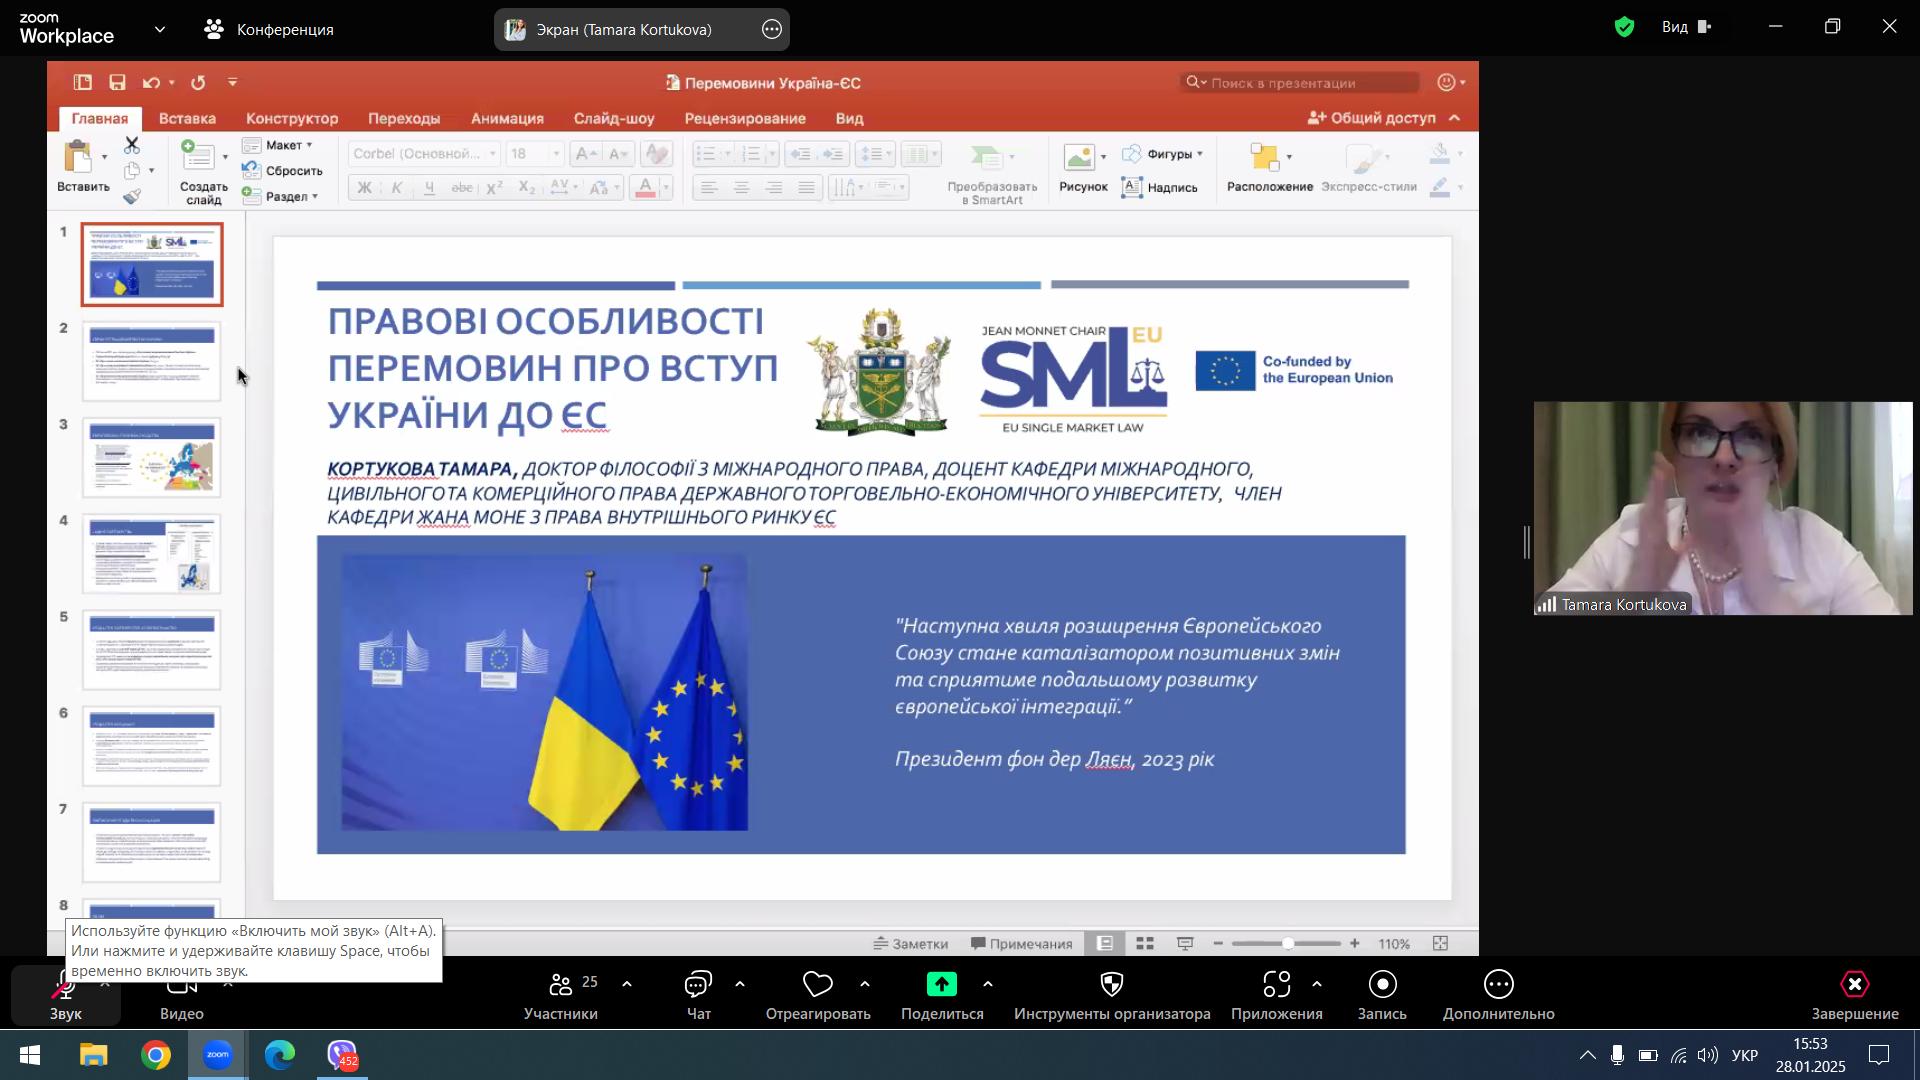Image resolution: width=1920 pixels, height=1080 pixels.
Task: Expand arrow next to Поделиться
Action: tap(988, 984)
